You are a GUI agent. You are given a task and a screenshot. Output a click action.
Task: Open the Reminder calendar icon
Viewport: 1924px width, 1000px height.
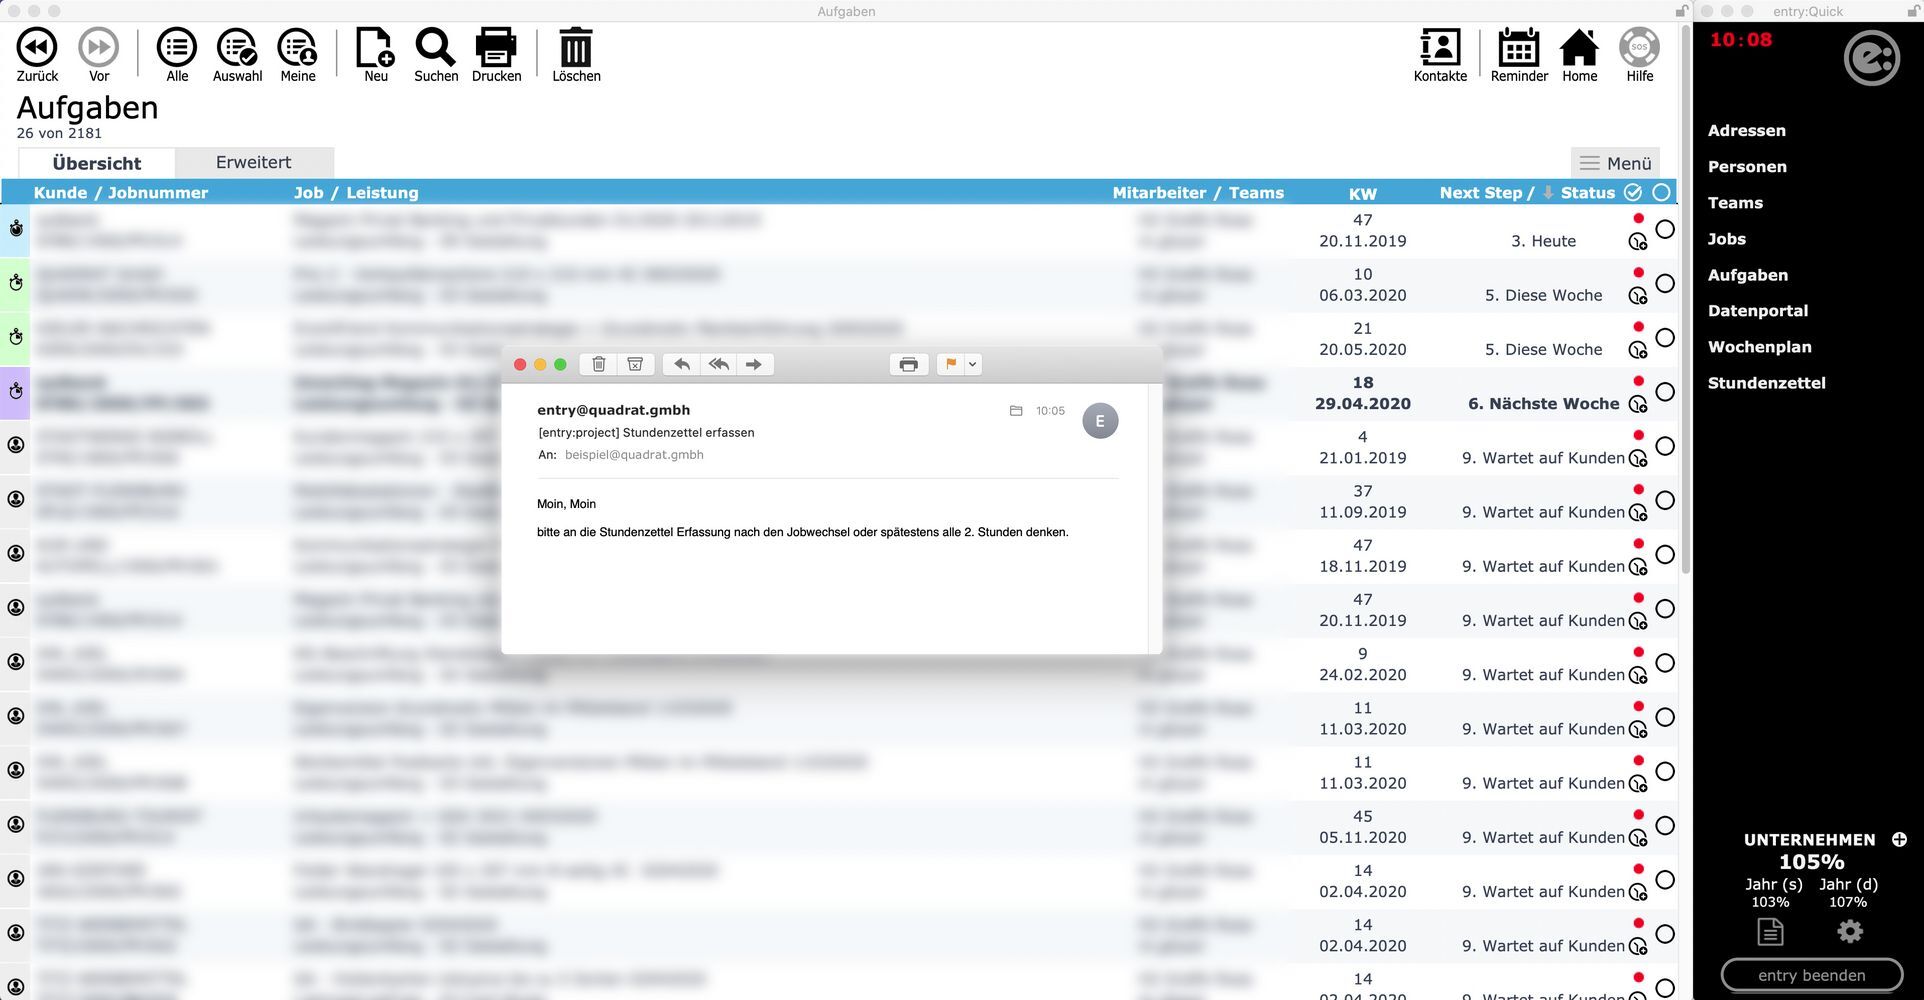click(x=1519, y=55)
